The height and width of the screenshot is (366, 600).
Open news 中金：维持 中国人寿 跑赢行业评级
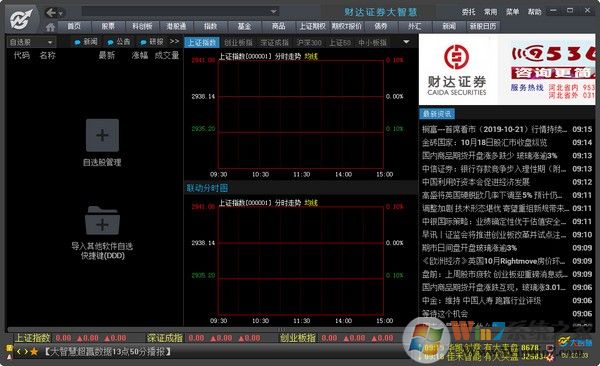[x=481, y=301]
